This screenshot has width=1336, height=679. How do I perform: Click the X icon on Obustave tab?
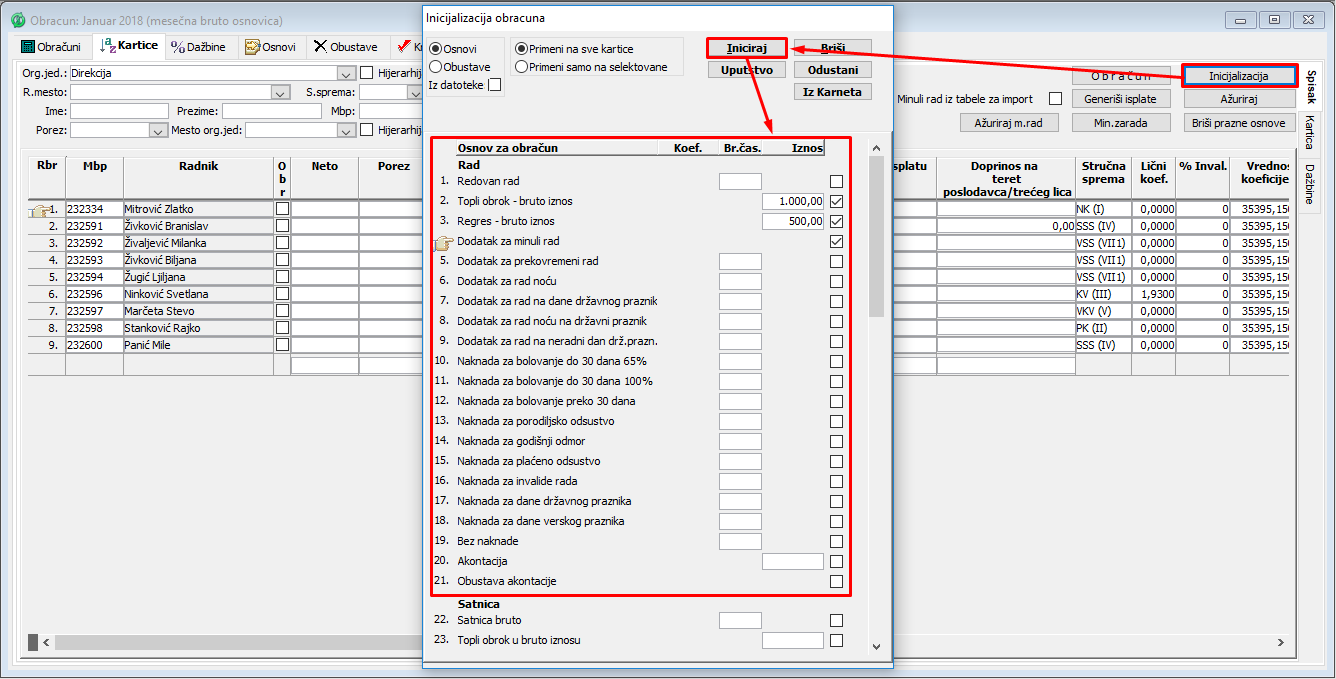pyautogui.click(x=320, y=47)
